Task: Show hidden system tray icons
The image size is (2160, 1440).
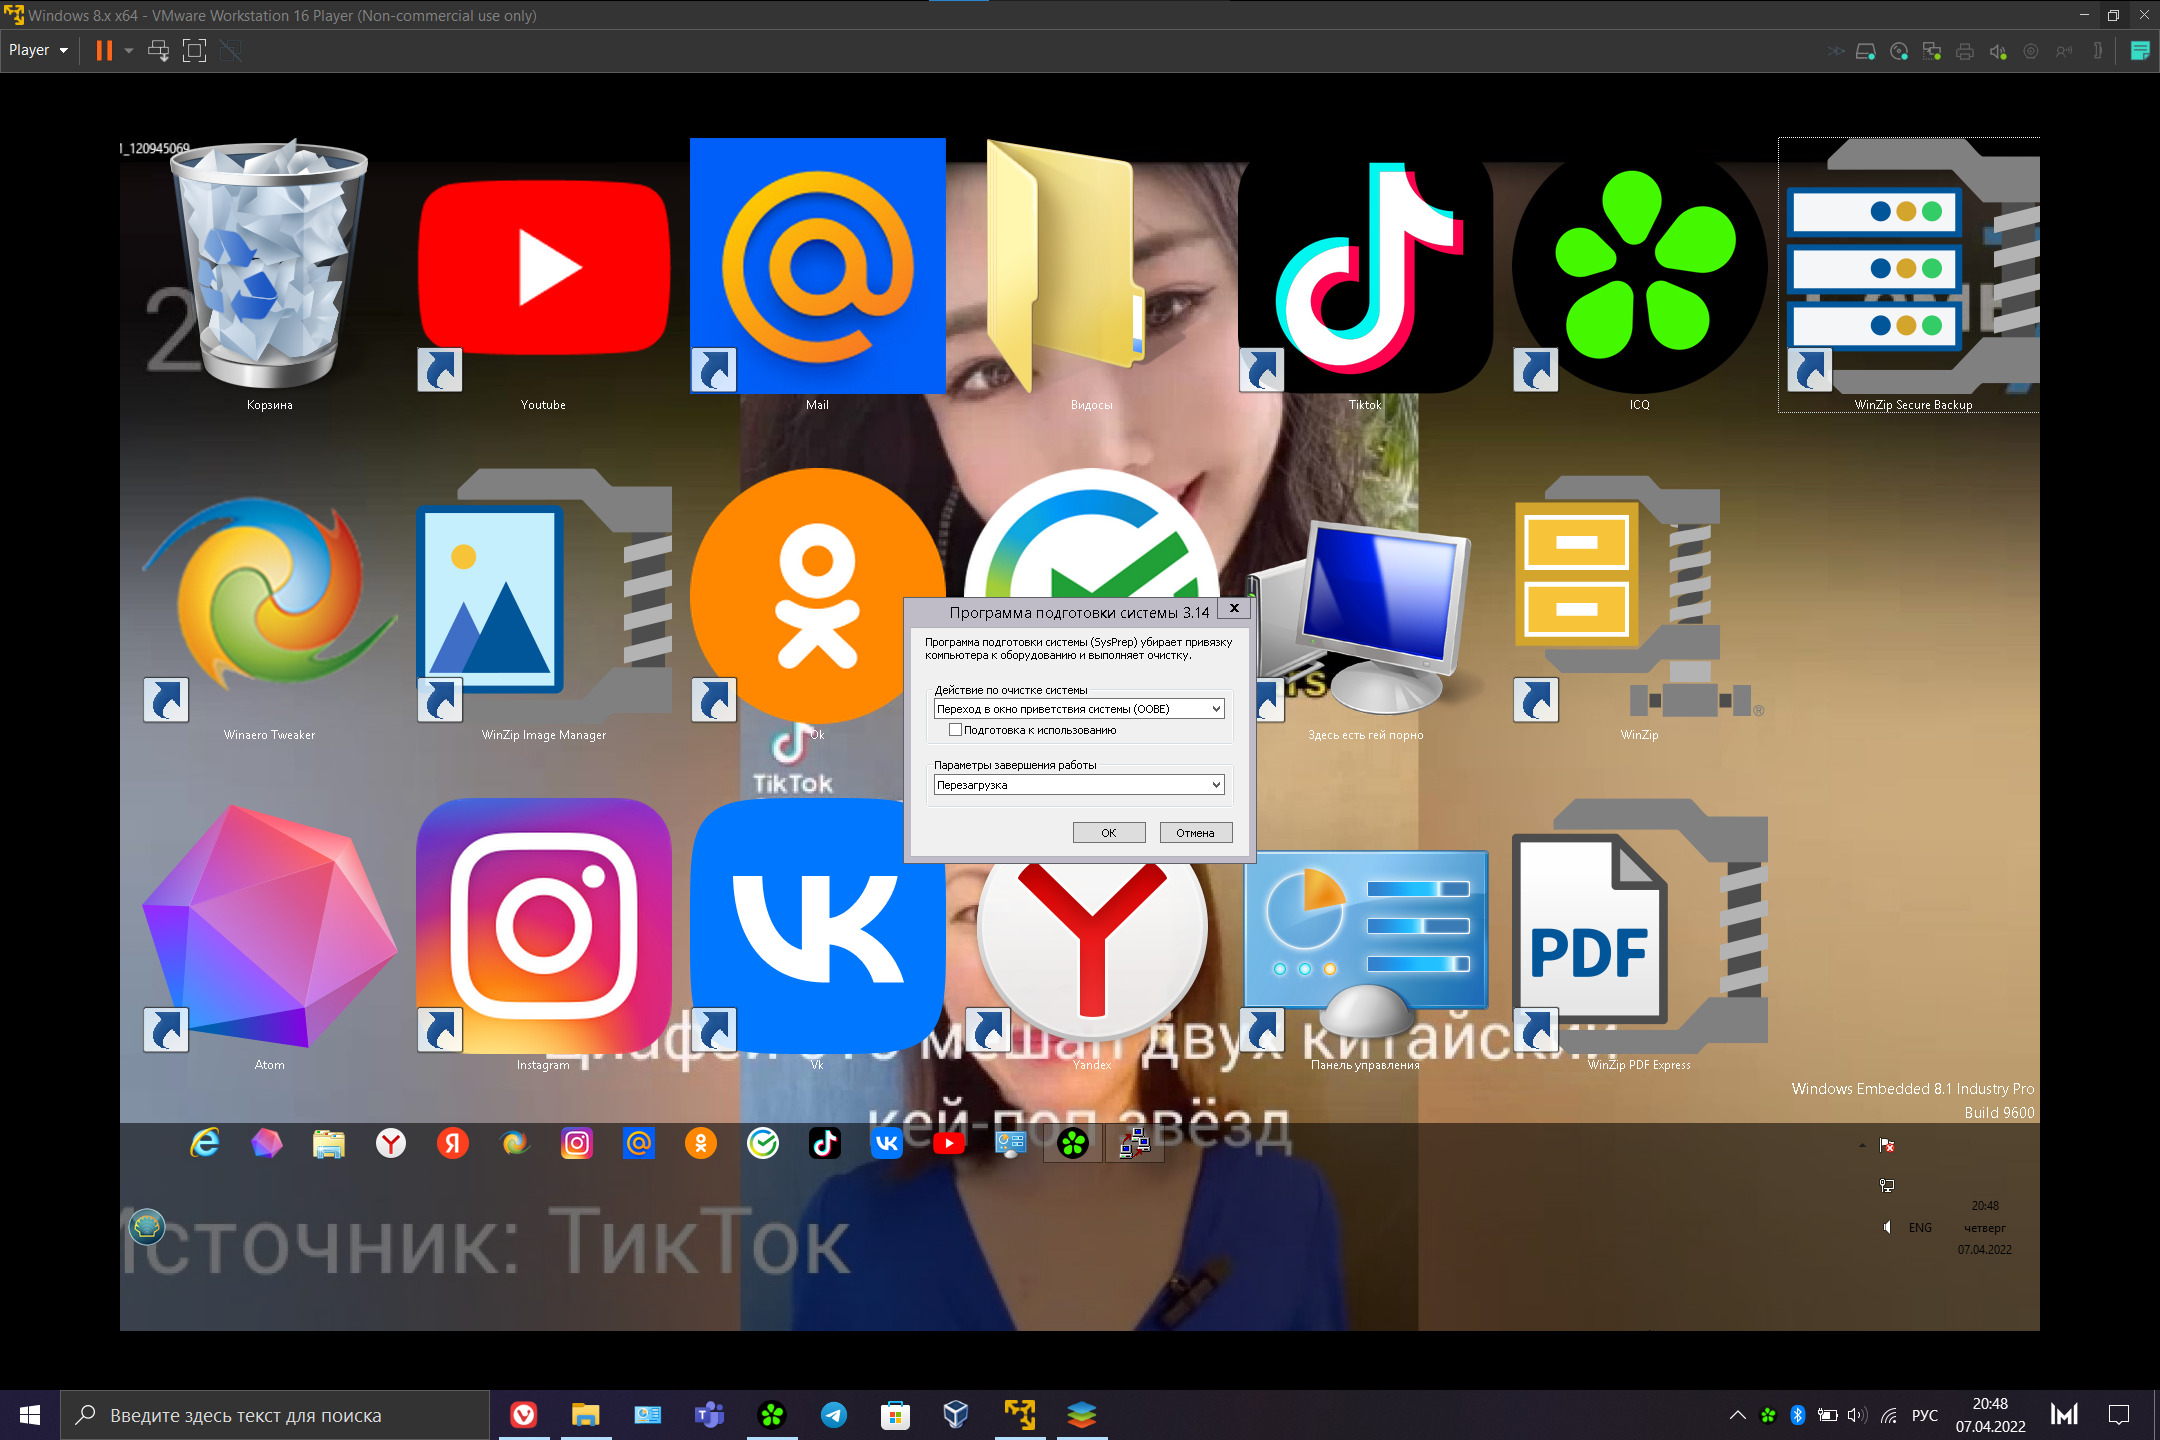Action: tap(1737, 1415)
